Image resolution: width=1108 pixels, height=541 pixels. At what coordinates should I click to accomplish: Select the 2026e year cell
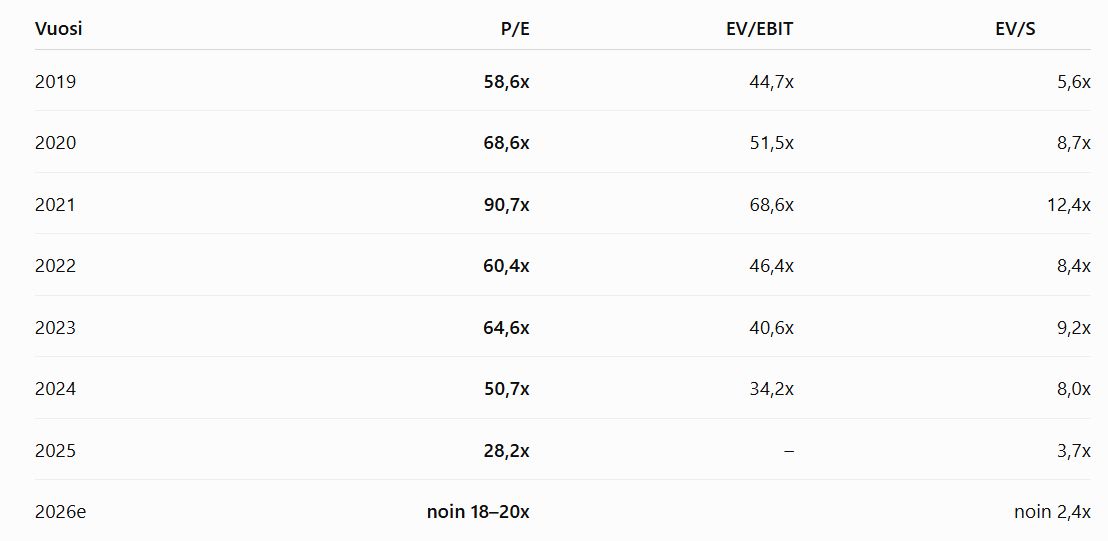(60, 512)
